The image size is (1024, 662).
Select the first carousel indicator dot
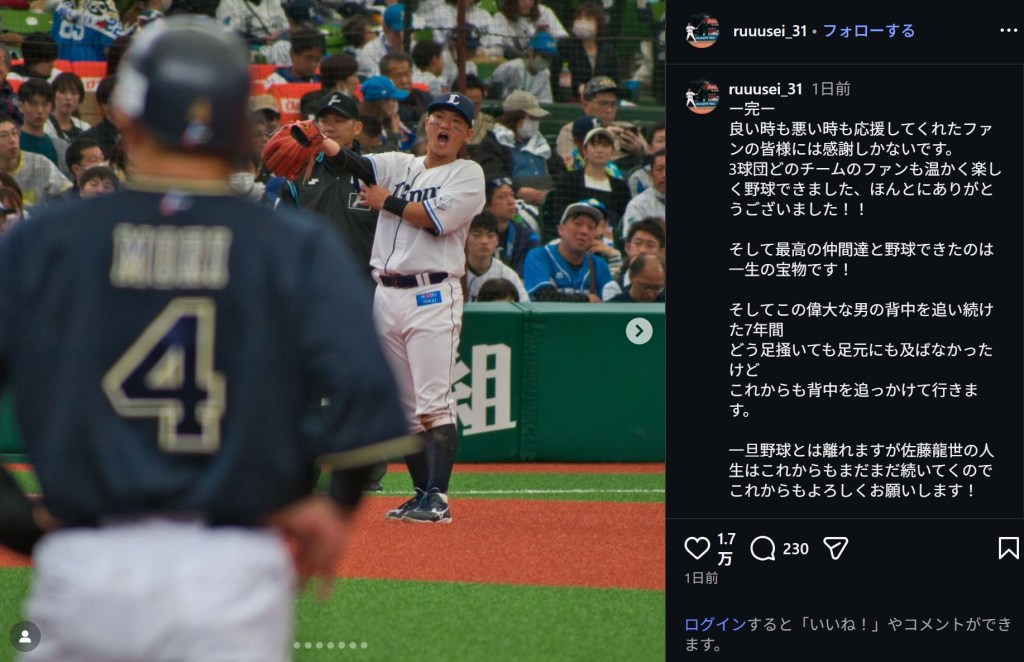coord(297,645)
